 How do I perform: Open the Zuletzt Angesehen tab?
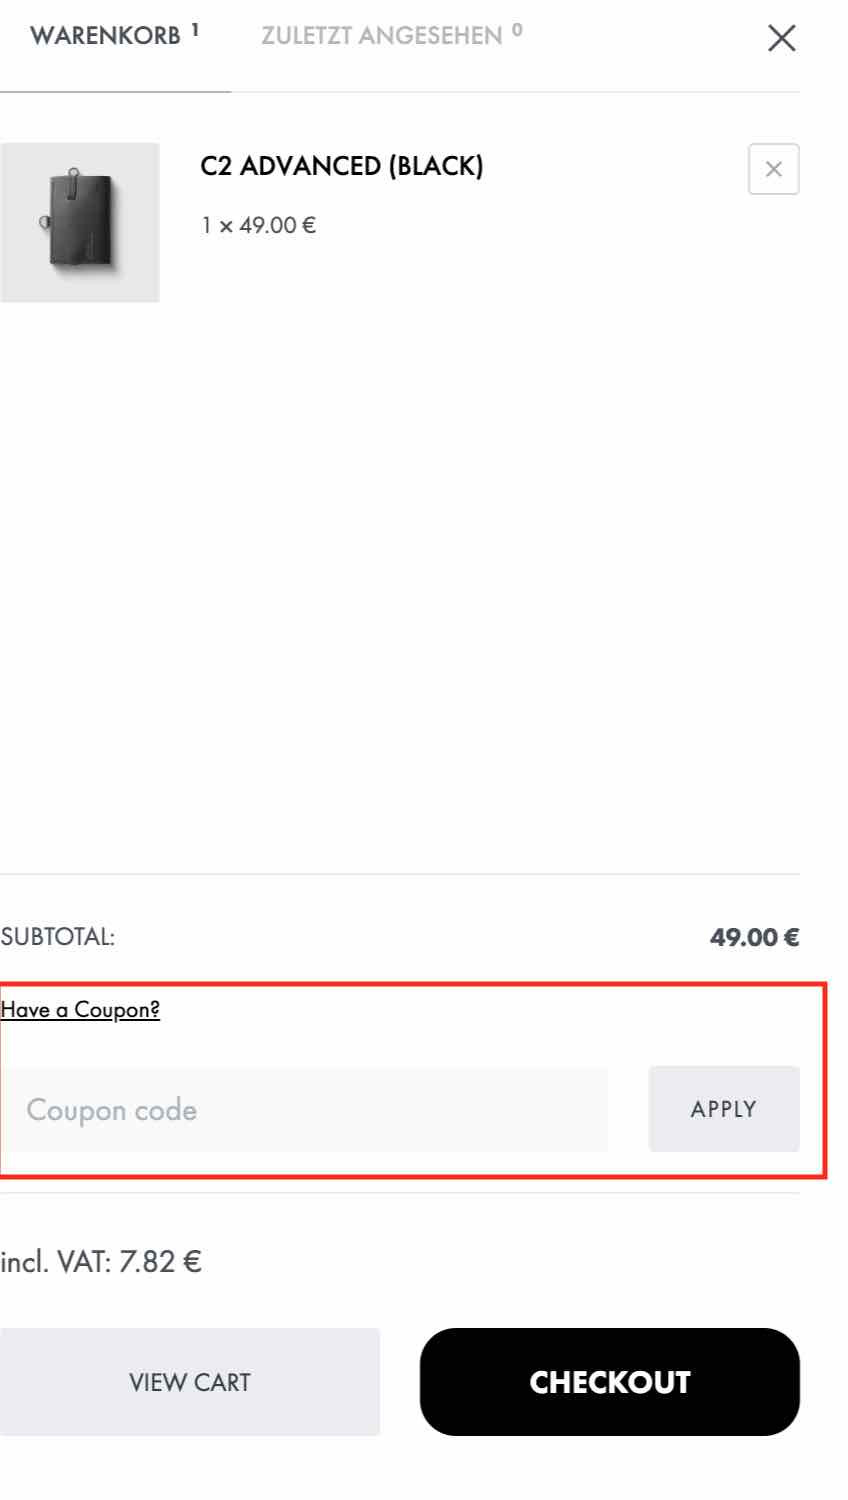(381, 36)
